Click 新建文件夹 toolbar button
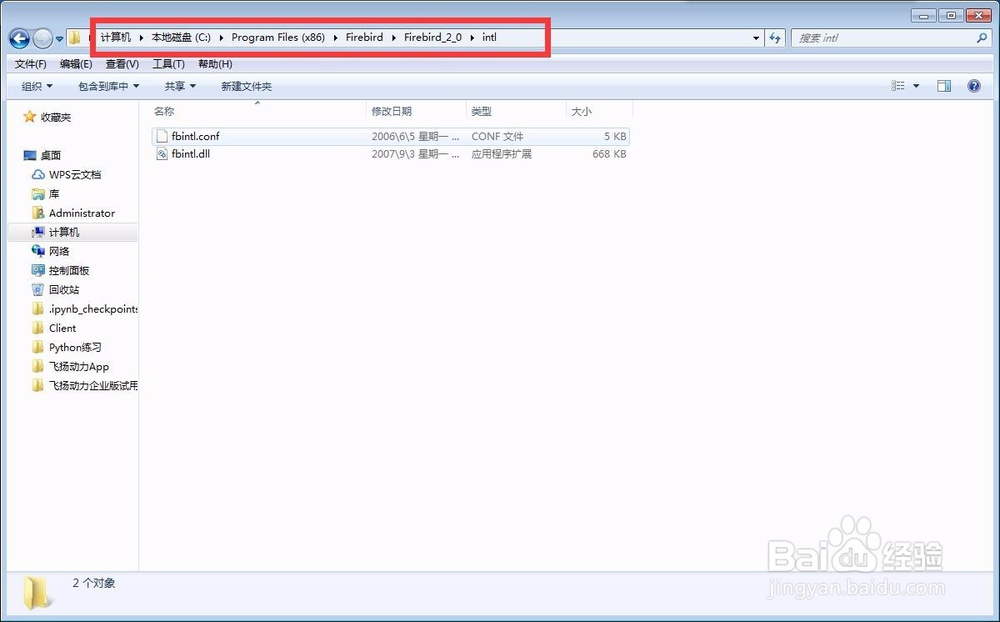 point(246,86)
